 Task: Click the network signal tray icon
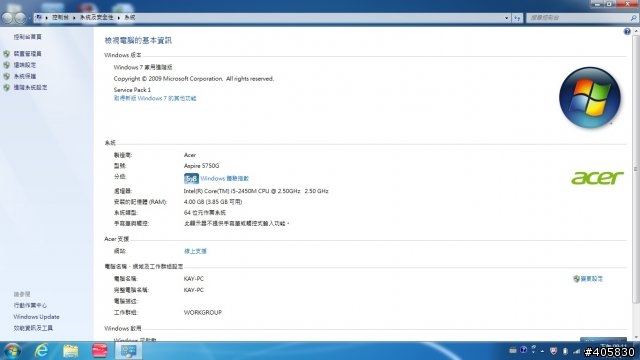click(x=577, y=351)
